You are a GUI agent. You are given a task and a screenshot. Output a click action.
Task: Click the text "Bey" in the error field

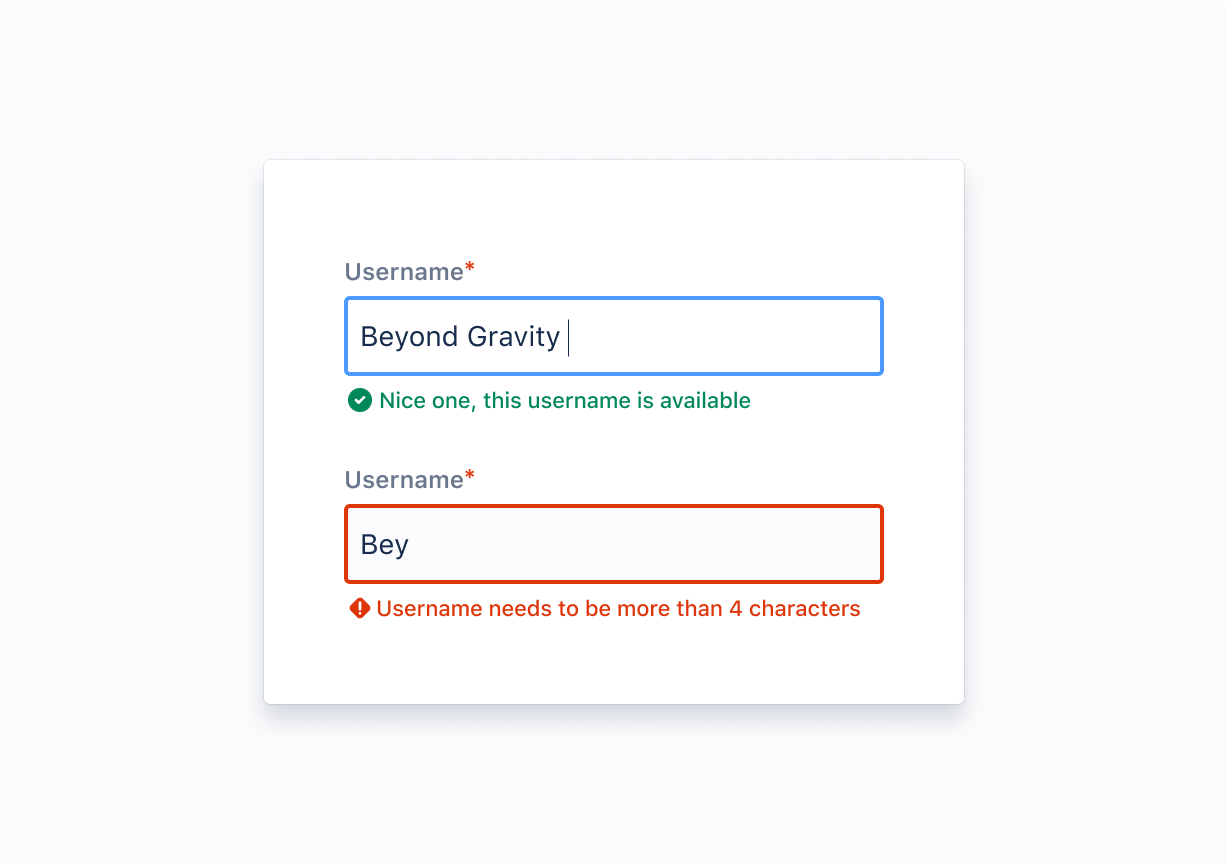point(385,545)
